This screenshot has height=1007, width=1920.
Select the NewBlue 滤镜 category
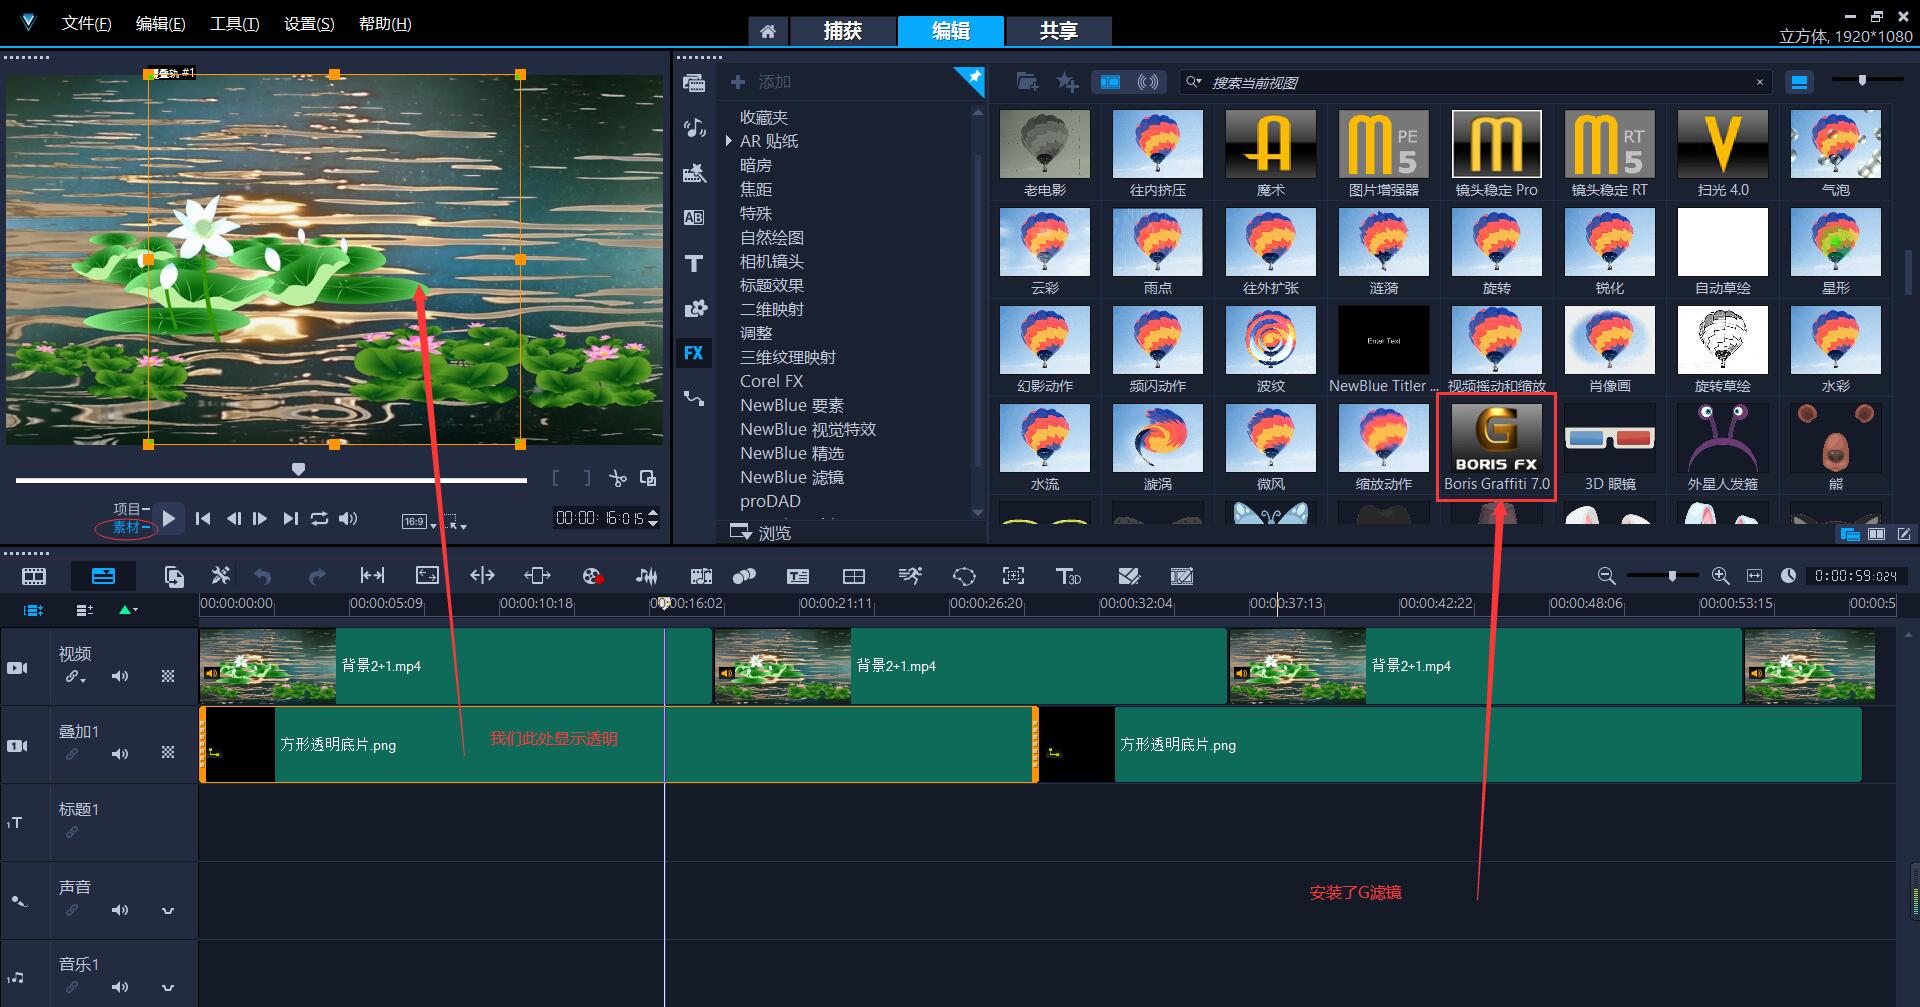click(792, 477)
